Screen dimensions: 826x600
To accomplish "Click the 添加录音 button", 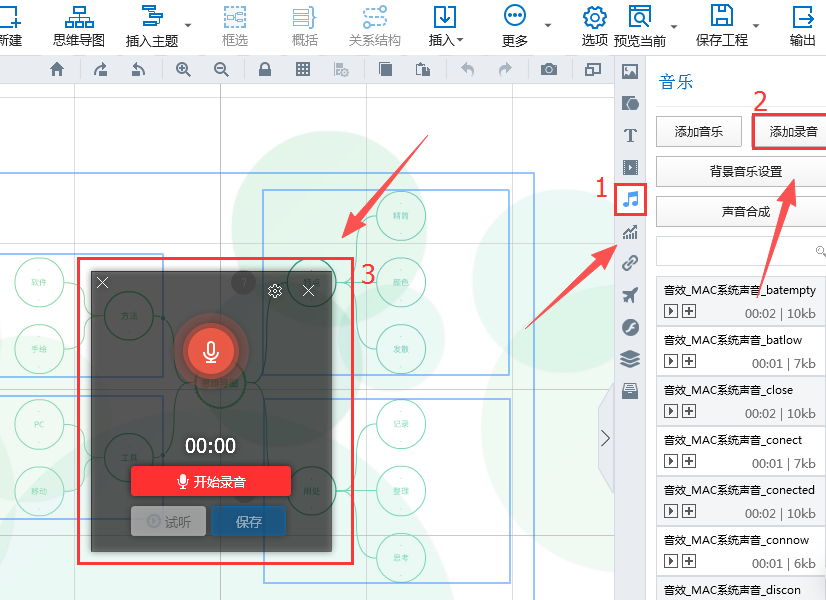I will tap(792, 132).
